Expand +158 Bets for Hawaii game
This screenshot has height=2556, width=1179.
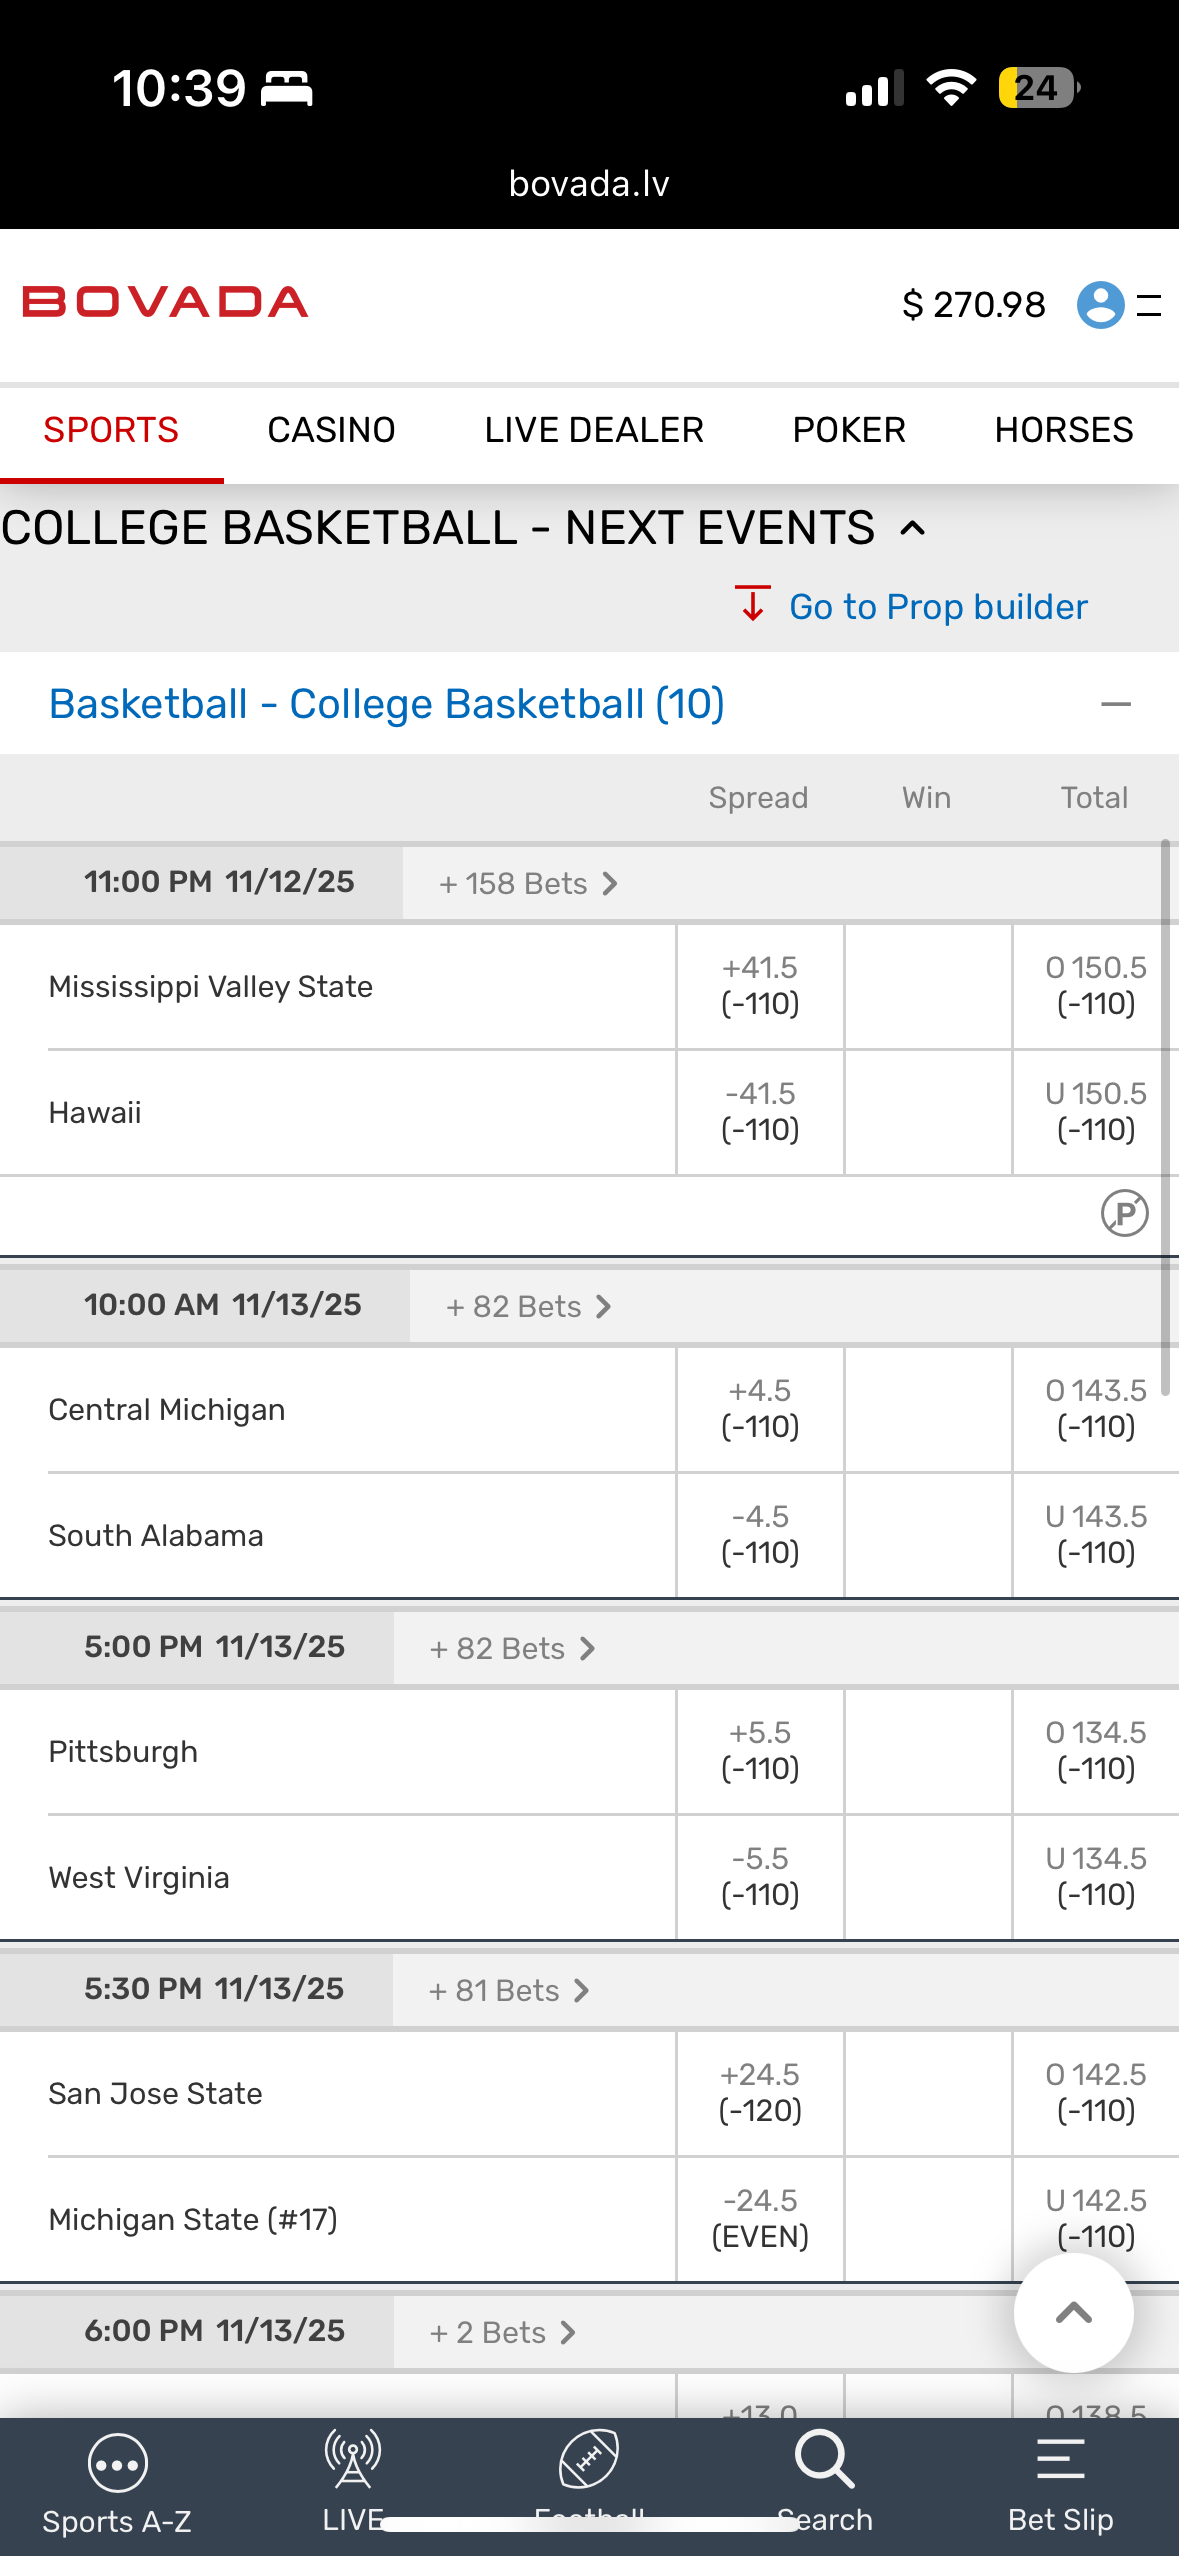point(528,884)
